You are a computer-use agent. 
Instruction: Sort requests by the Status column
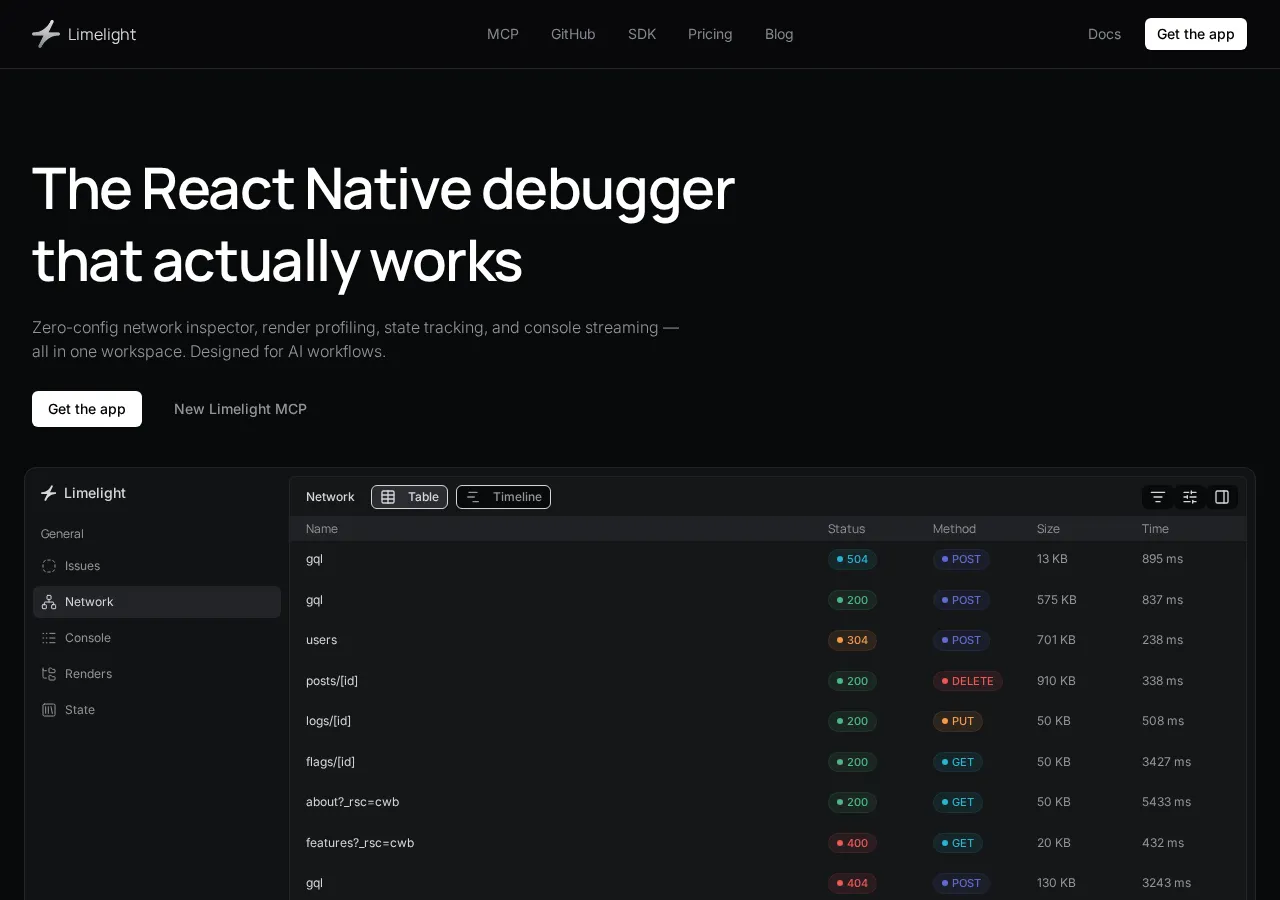846,528
